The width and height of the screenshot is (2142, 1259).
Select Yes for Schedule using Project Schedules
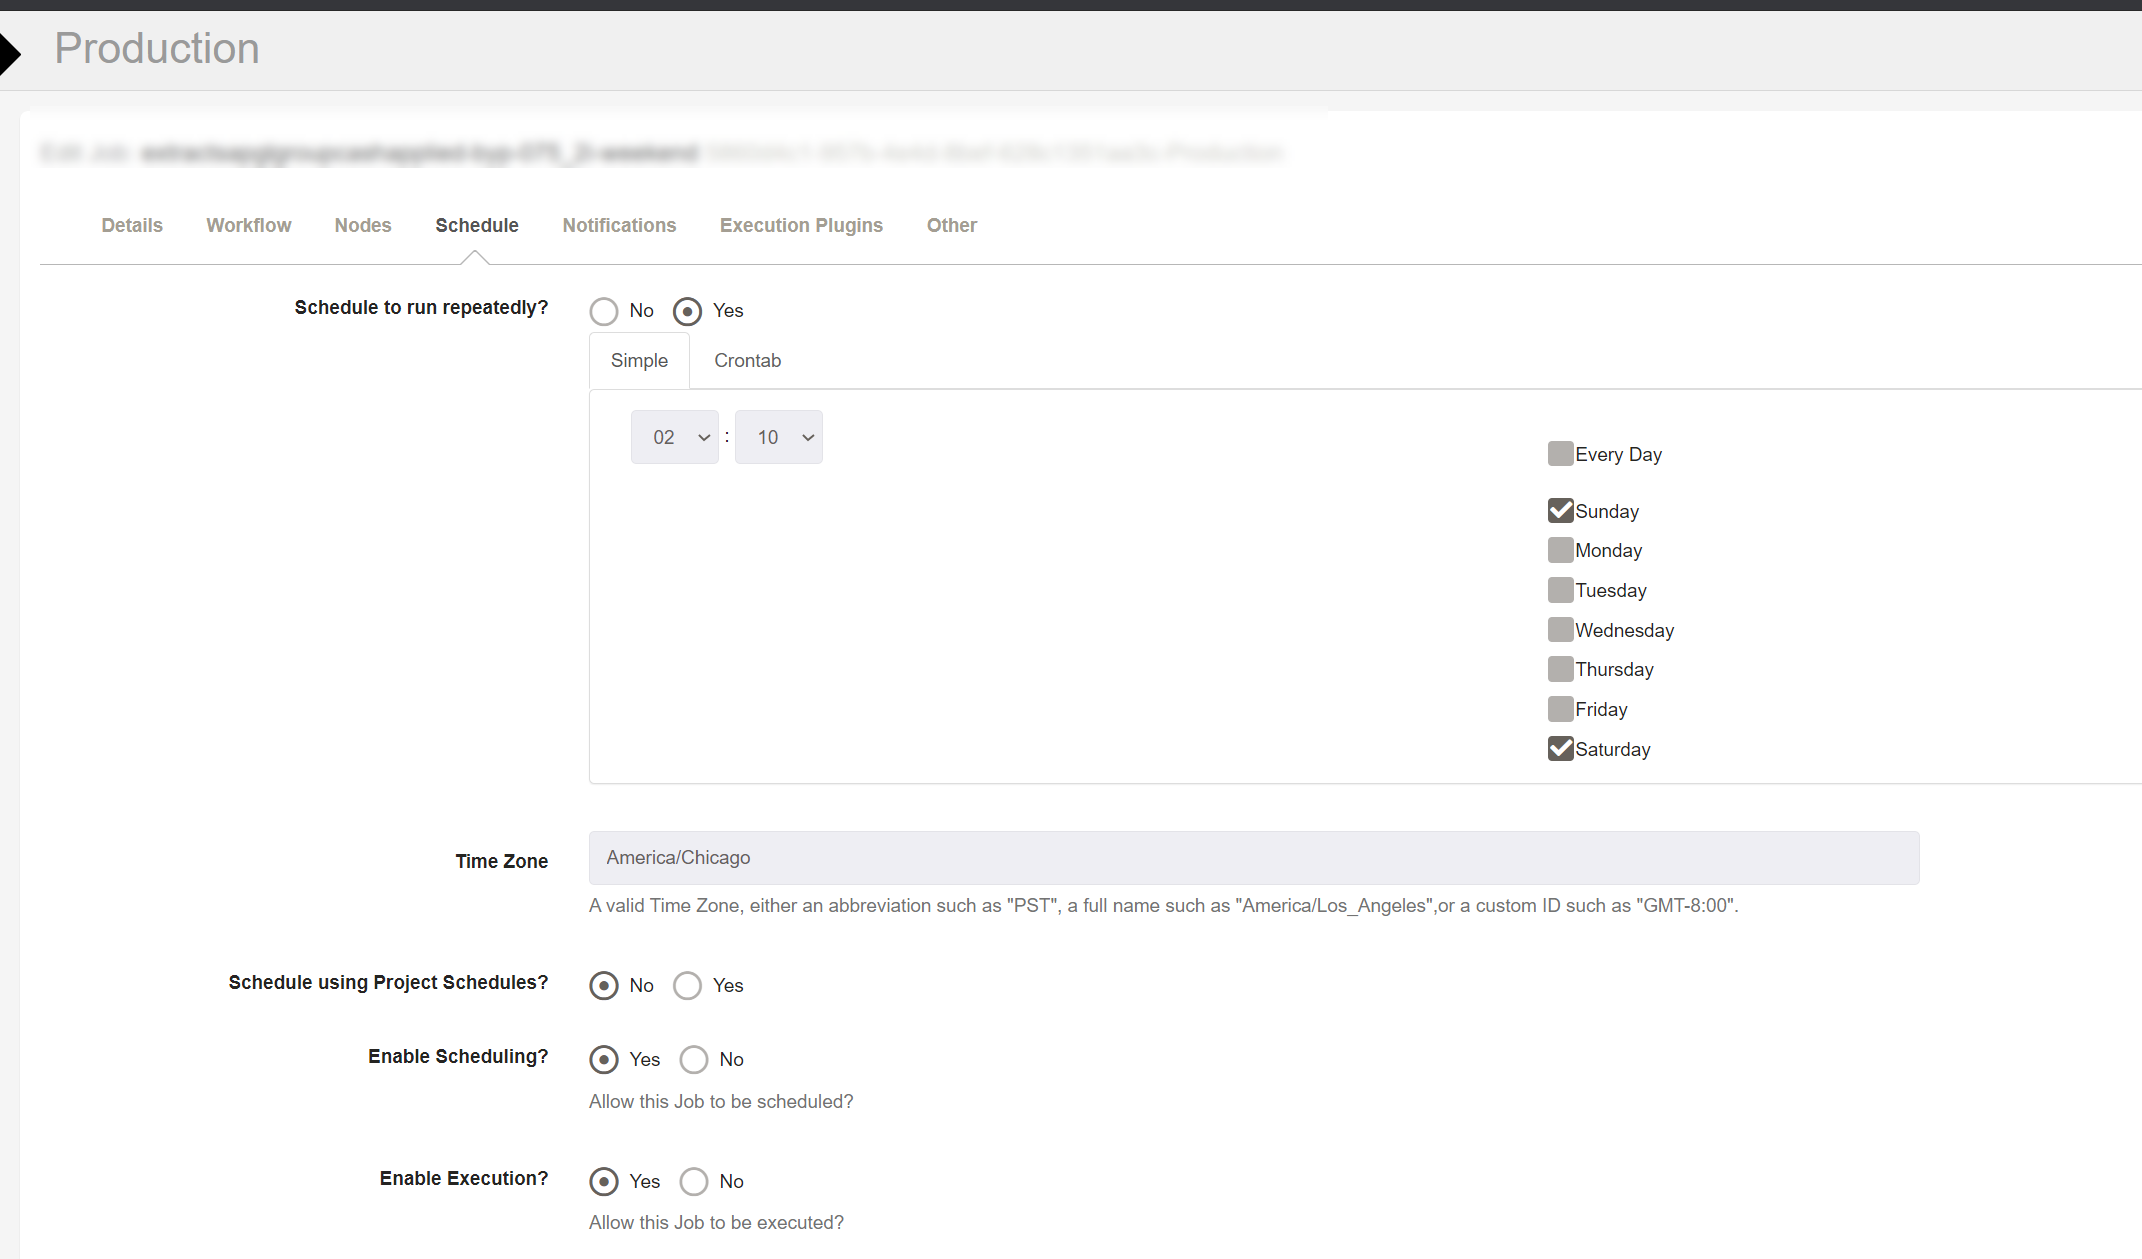tap(687, 986)
